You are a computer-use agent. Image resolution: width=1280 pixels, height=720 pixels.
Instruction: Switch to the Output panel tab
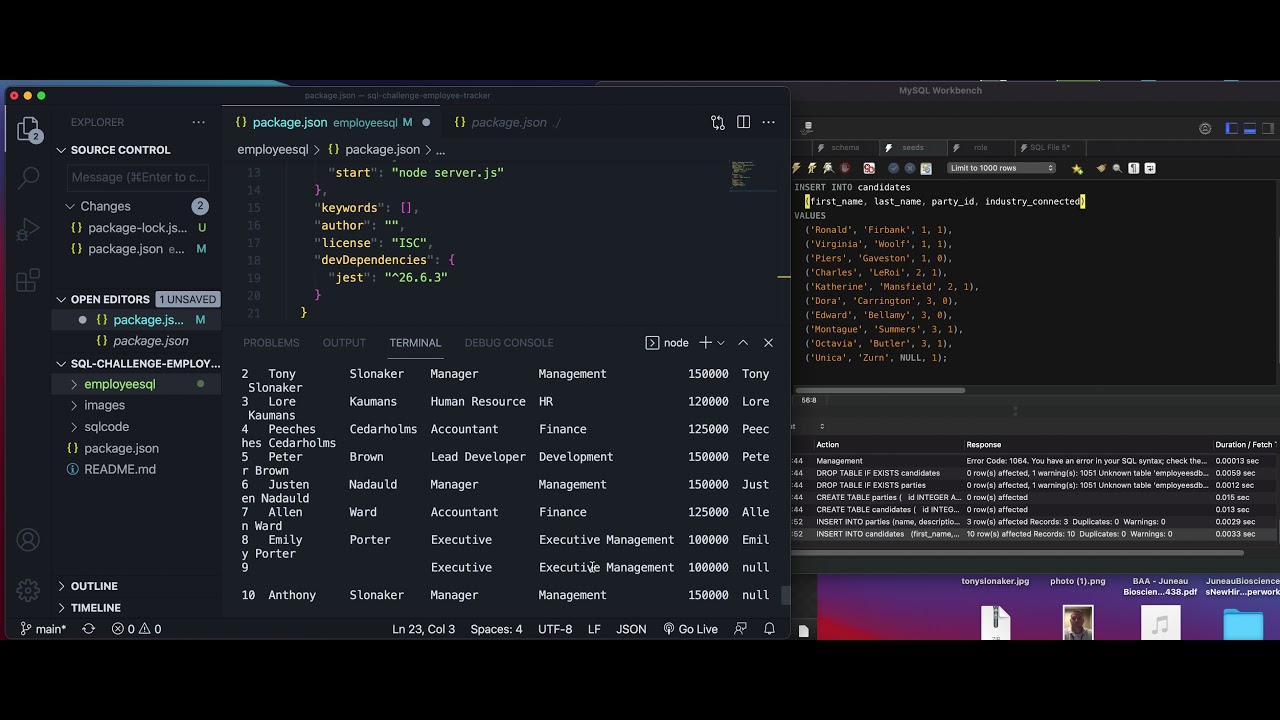click(x=344, y=342)
